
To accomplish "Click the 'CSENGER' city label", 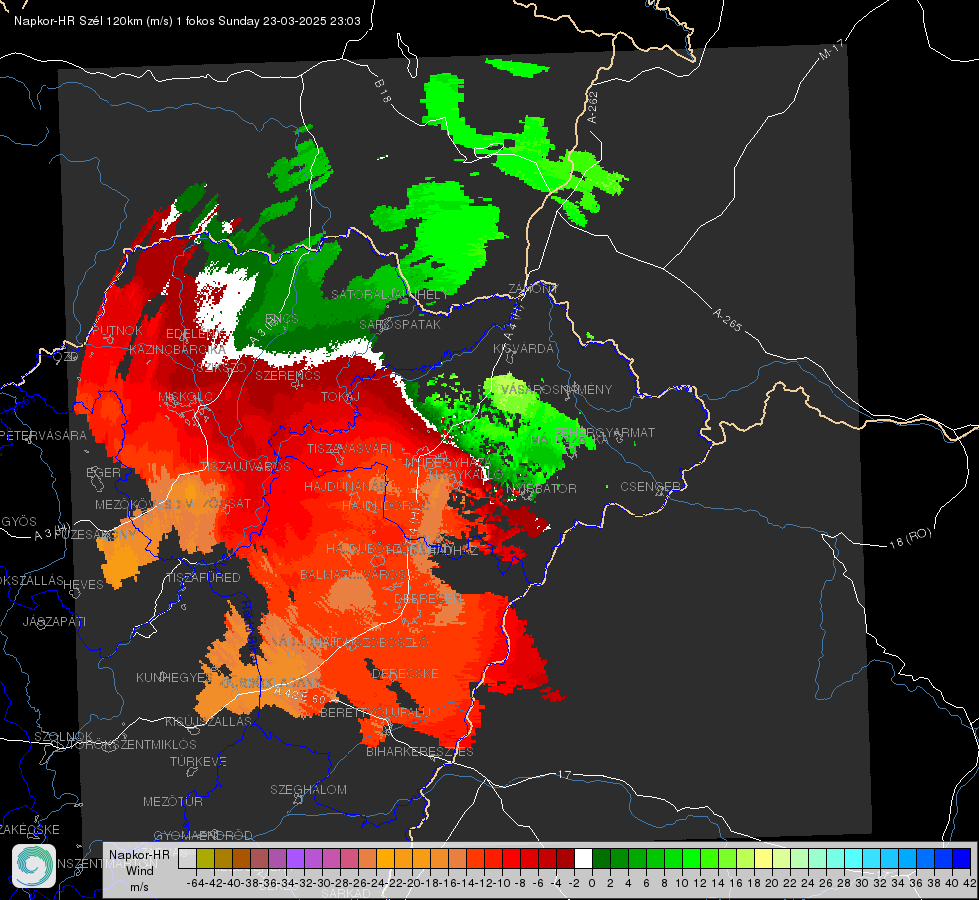I will [650, 487].
